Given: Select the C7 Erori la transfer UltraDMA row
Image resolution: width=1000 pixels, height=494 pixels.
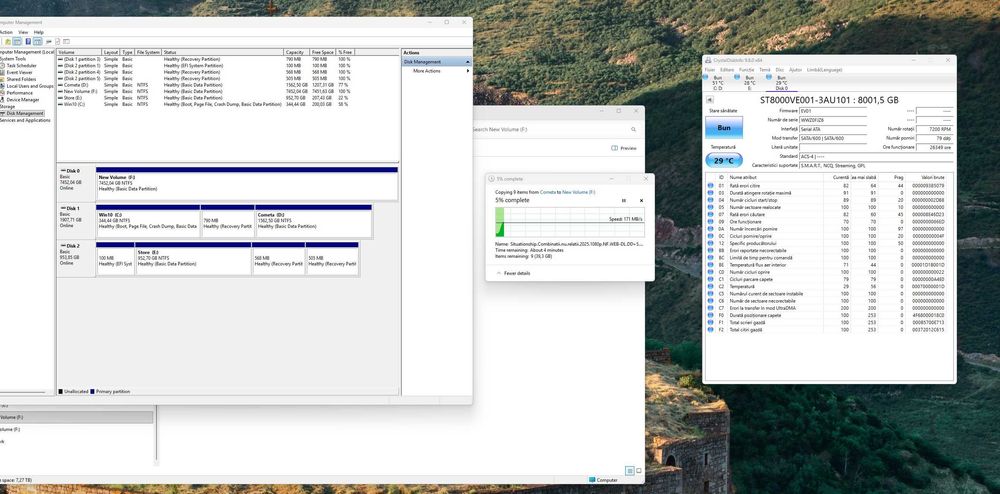Looking at the screenshot, I should click(828, 308).
